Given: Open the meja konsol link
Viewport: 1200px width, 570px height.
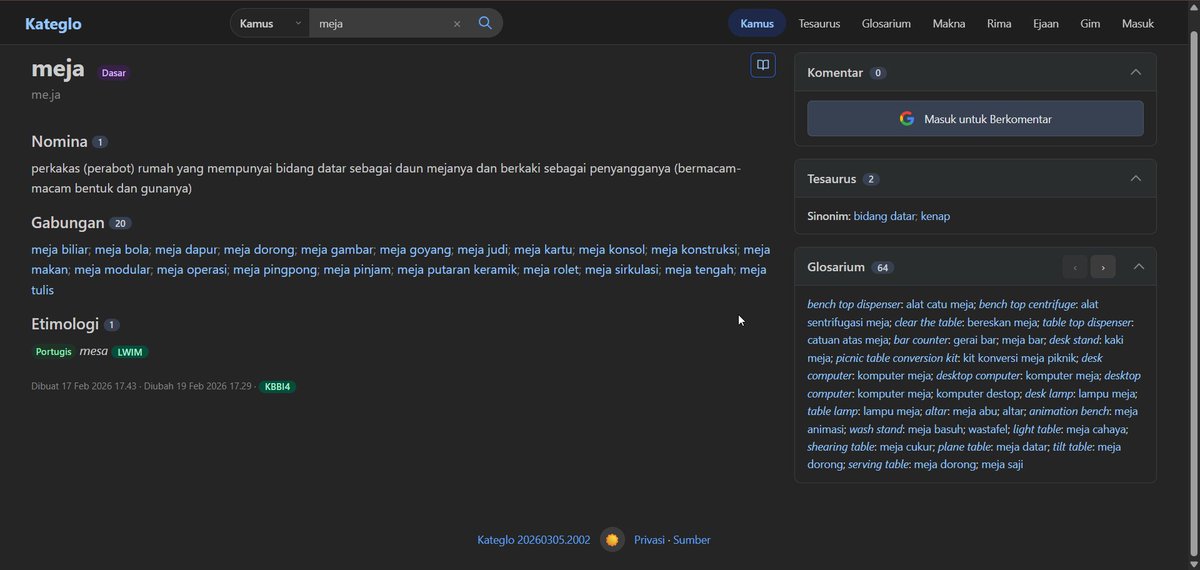Looking at the screenshot, I should (612, 249).
